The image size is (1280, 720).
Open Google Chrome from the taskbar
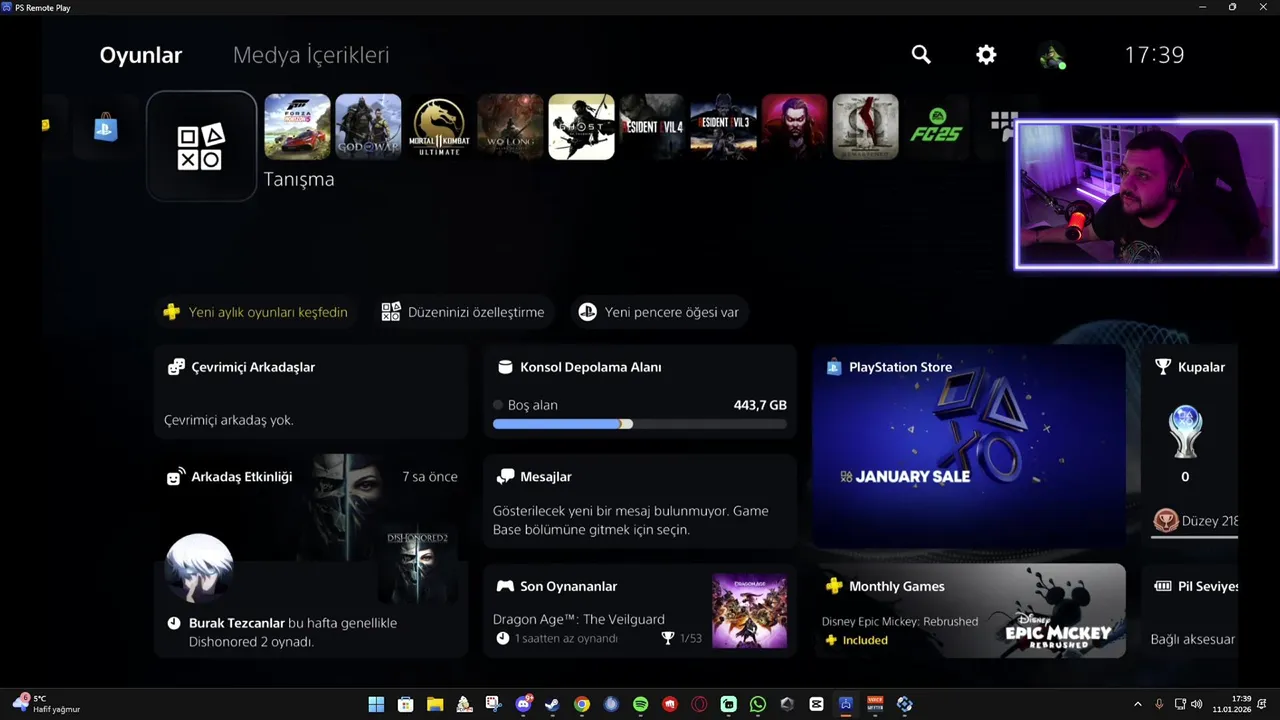coord(582,704)
